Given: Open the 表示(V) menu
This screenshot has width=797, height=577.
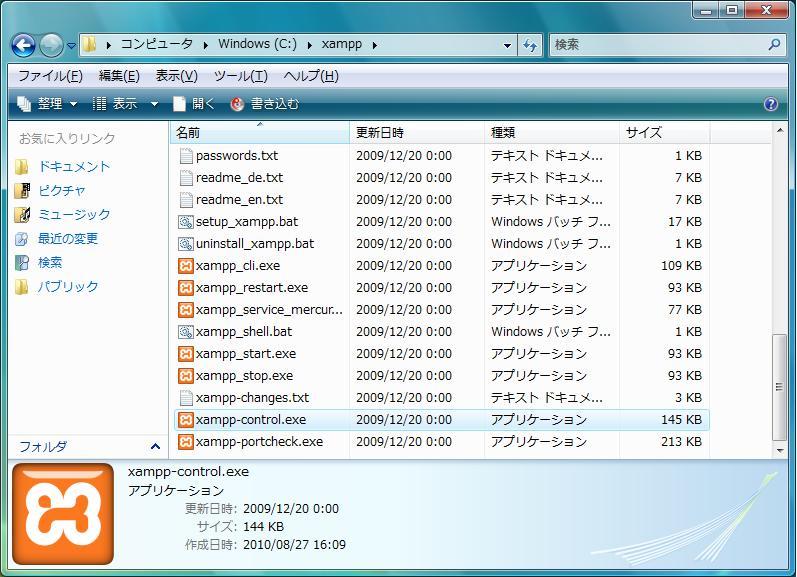Looking at the screenshot, I should coord(176,76).
